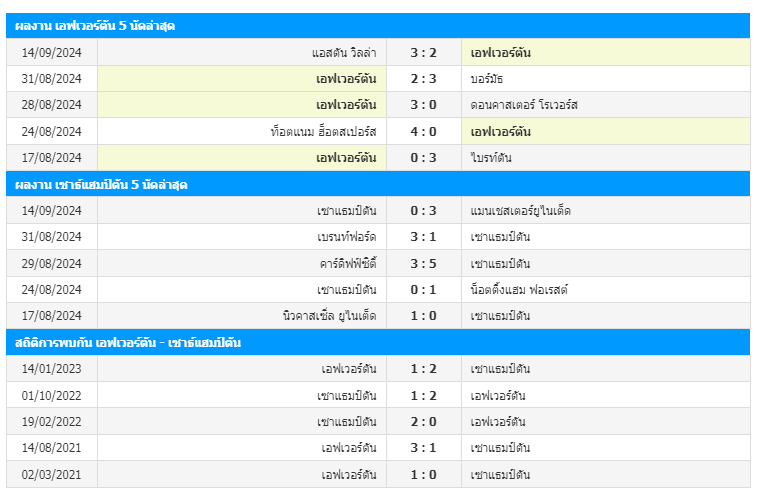Image resolution: width=759 pixels, height=498 pixels.
Task: Click the Newcastle United team name
Action: coord(330,316)
